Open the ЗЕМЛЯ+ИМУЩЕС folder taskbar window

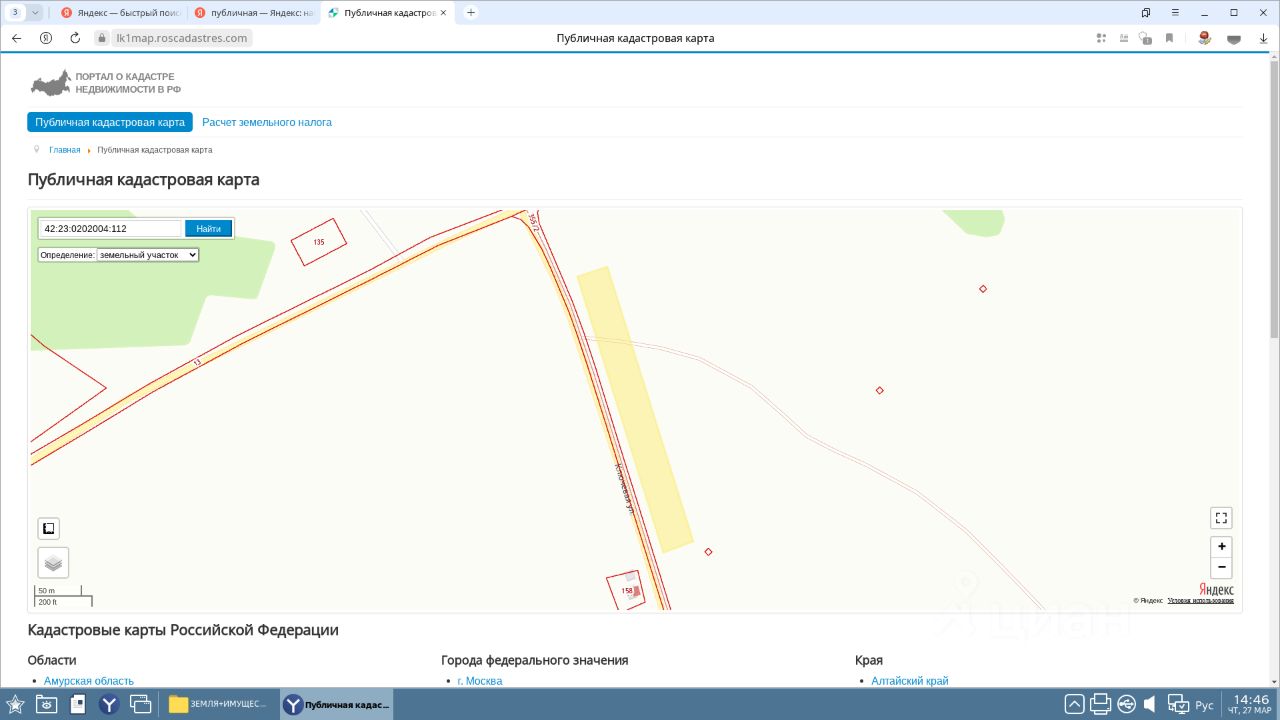coord(220,704)
